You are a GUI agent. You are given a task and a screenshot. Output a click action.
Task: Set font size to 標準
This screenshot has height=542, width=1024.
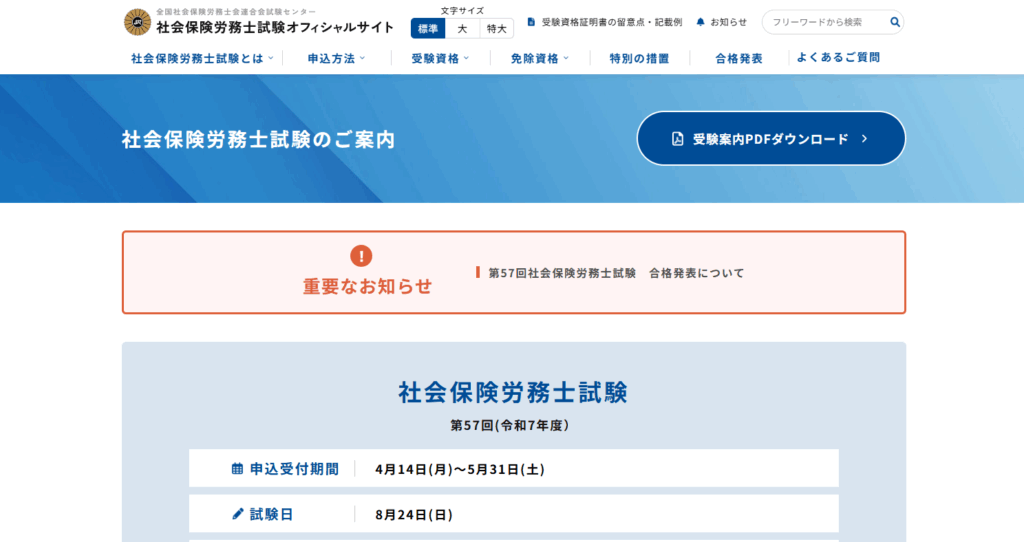tap(427, 28)
